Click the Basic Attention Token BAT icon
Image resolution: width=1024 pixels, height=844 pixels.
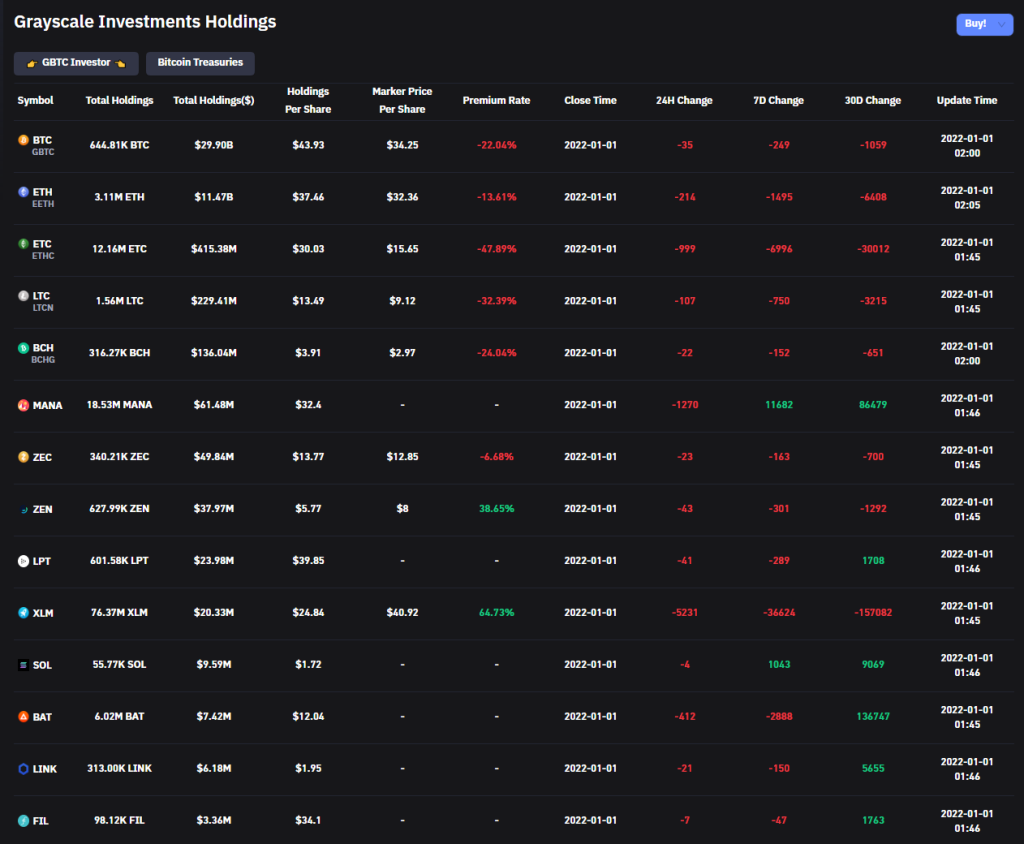[x=24, y=717]
